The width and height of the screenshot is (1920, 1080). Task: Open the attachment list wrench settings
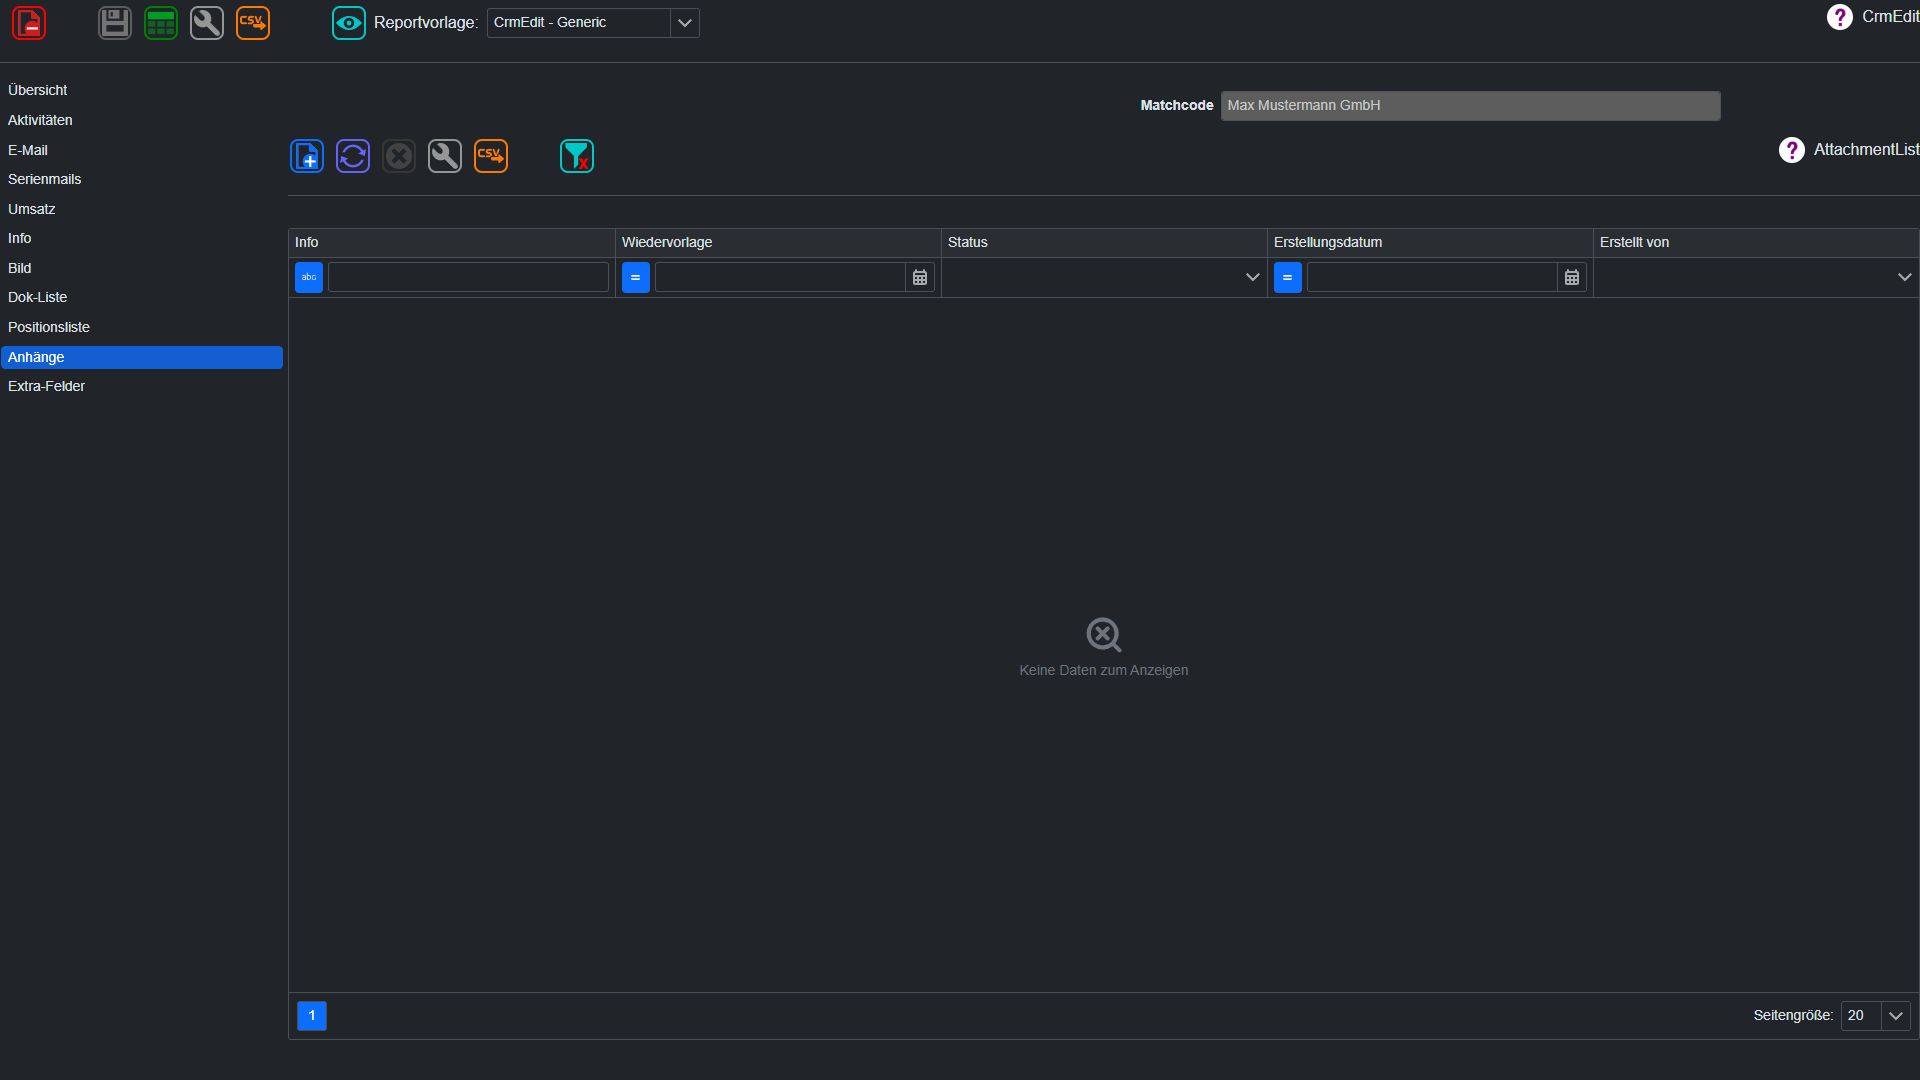click(445, 156)
